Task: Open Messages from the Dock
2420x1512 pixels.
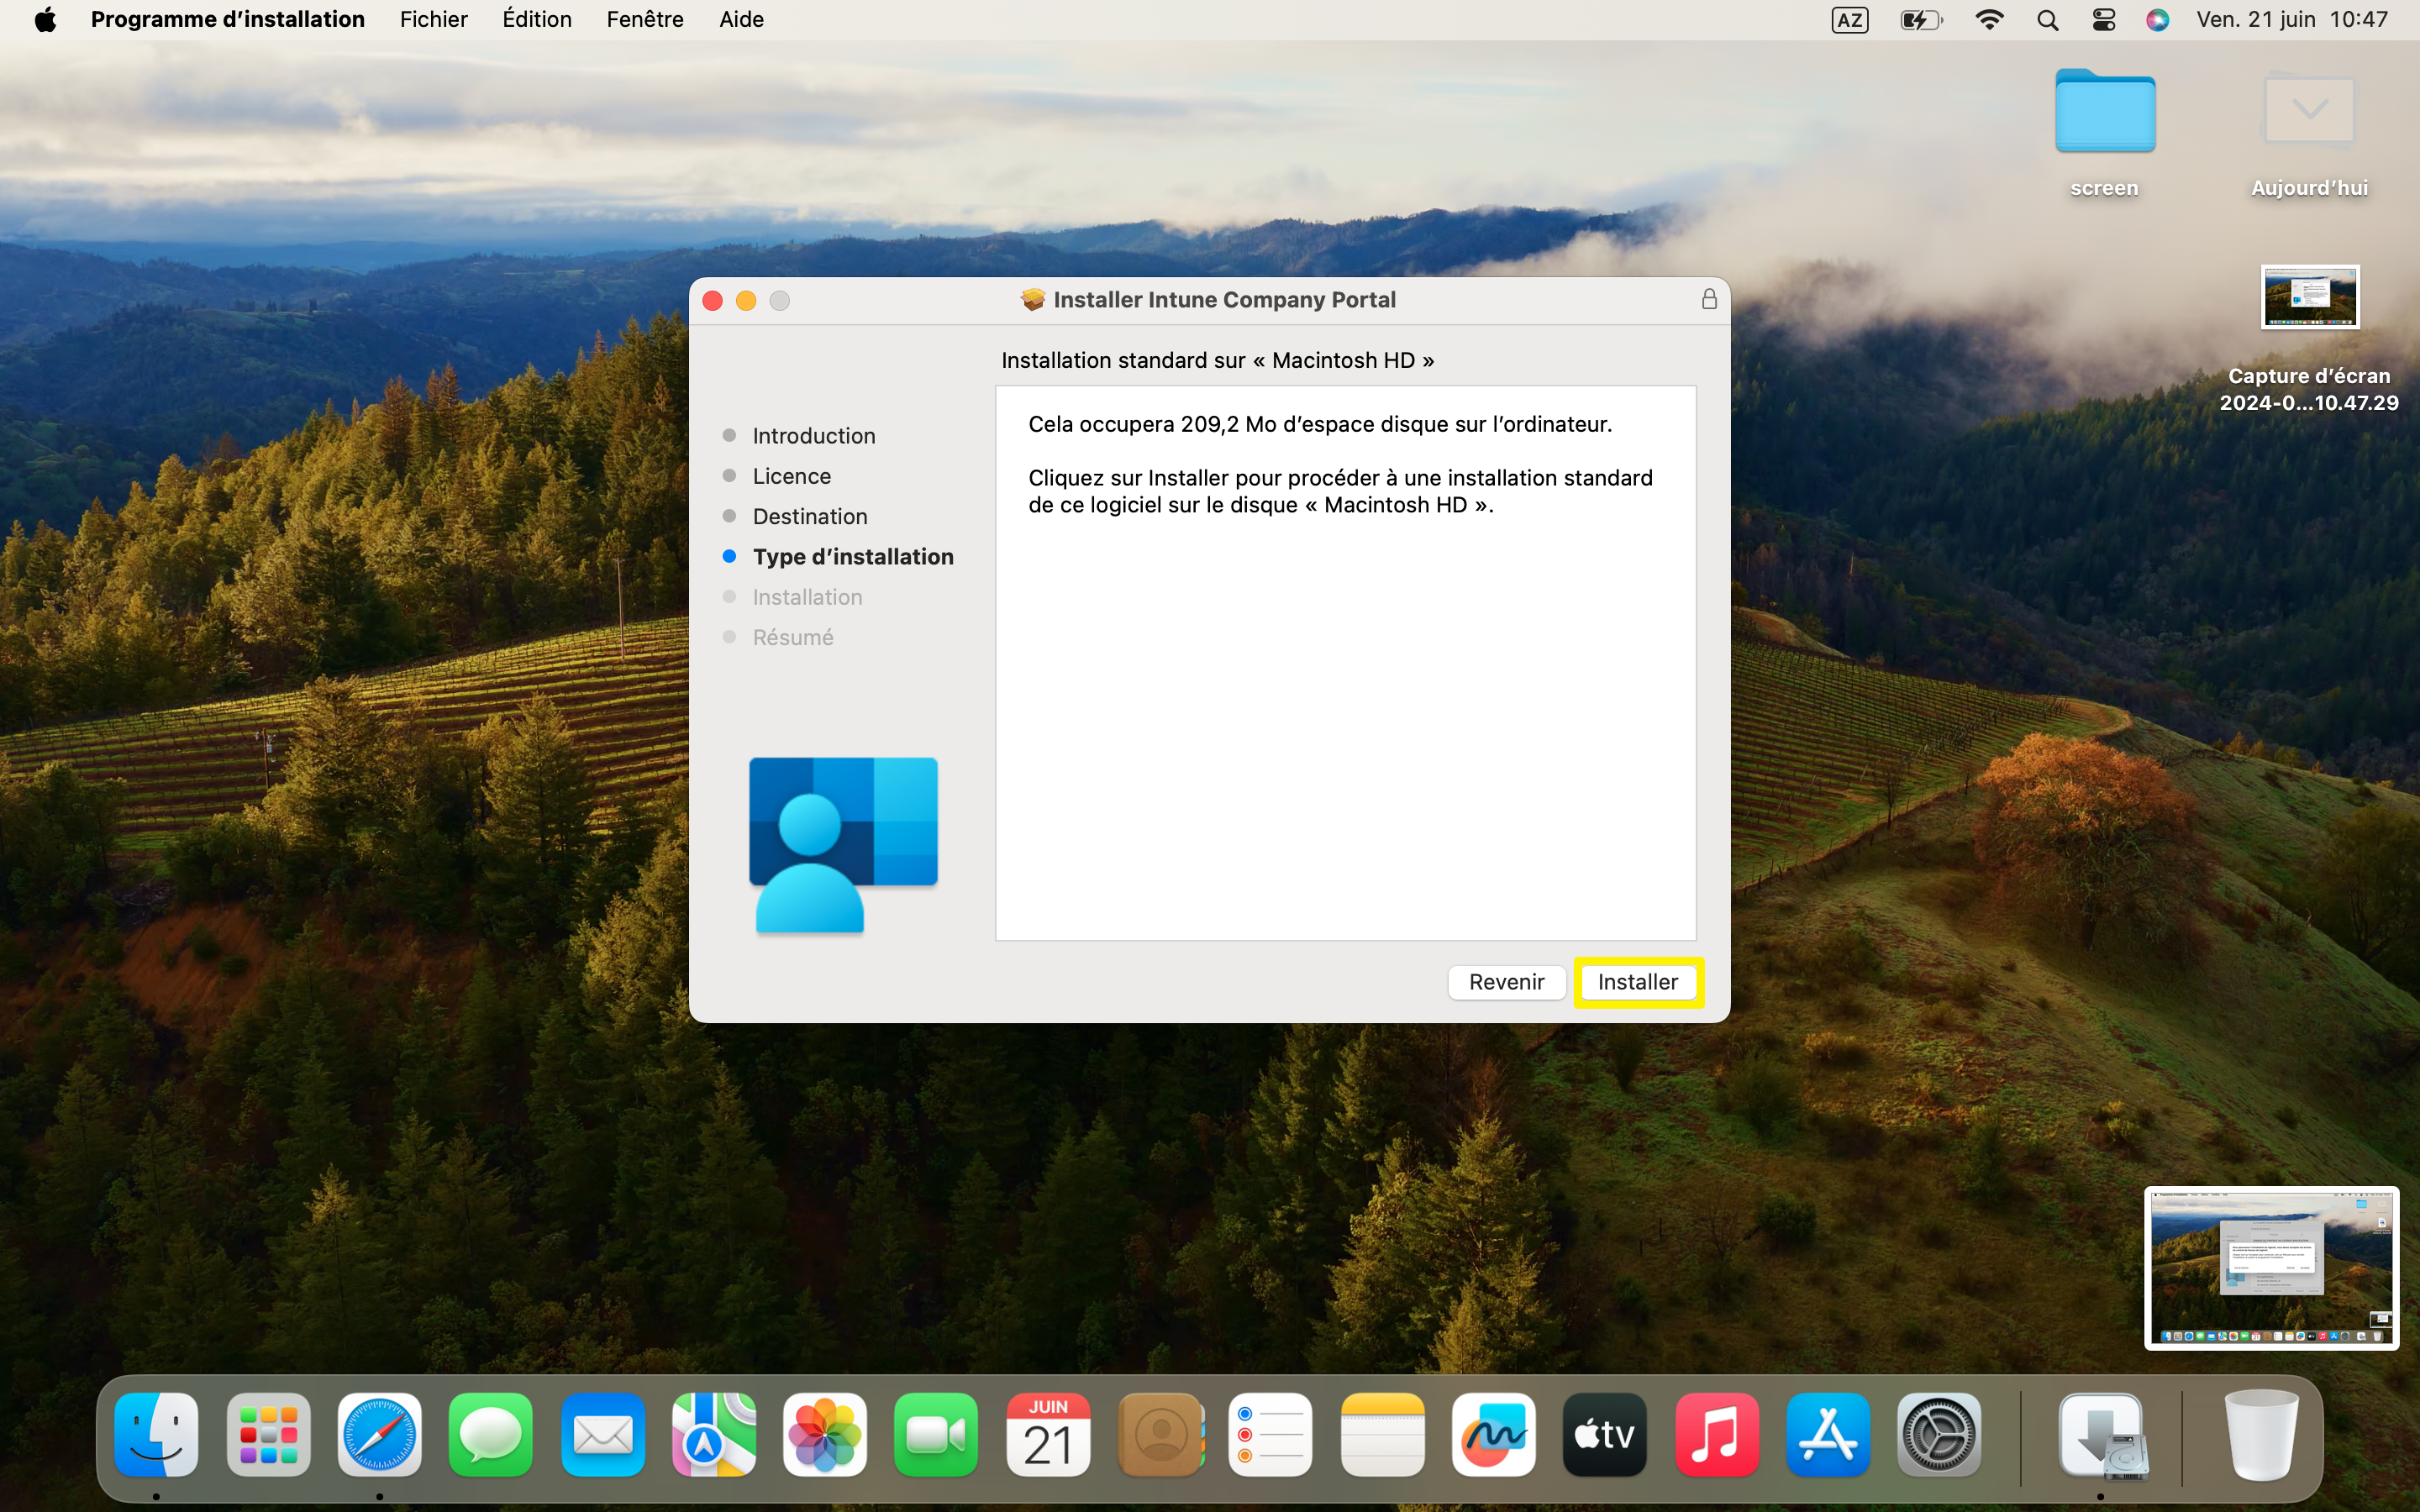Action: tap(491, 1434)
